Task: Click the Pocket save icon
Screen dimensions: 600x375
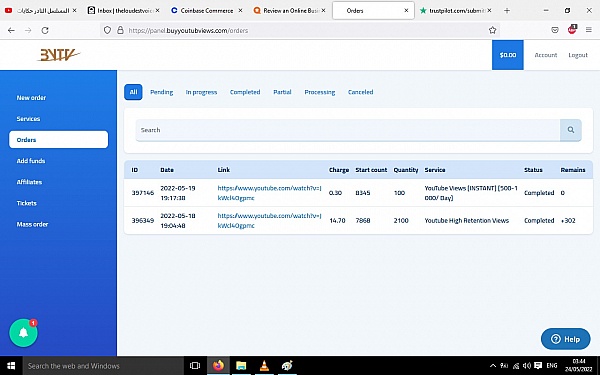Action: pyautogui.click(x=555, y=30)
